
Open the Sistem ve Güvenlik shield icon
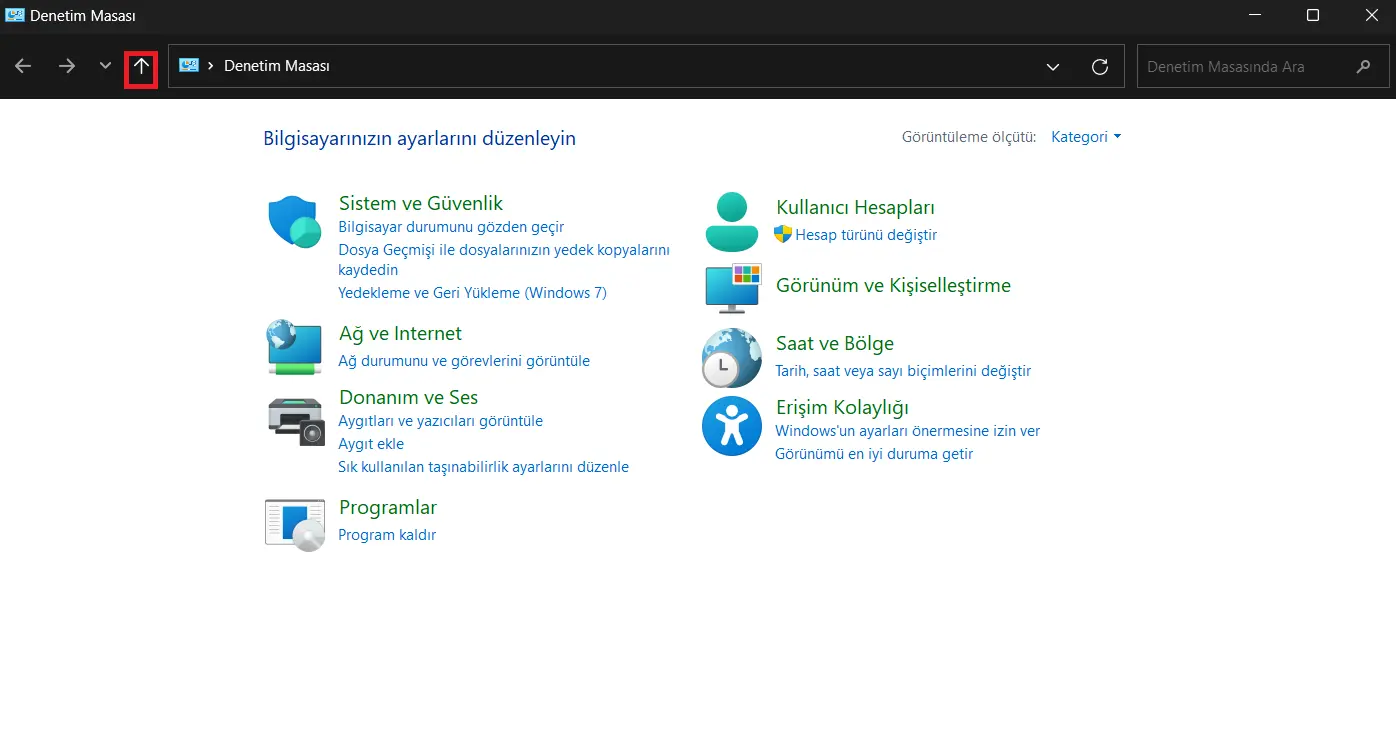point(294,222)
